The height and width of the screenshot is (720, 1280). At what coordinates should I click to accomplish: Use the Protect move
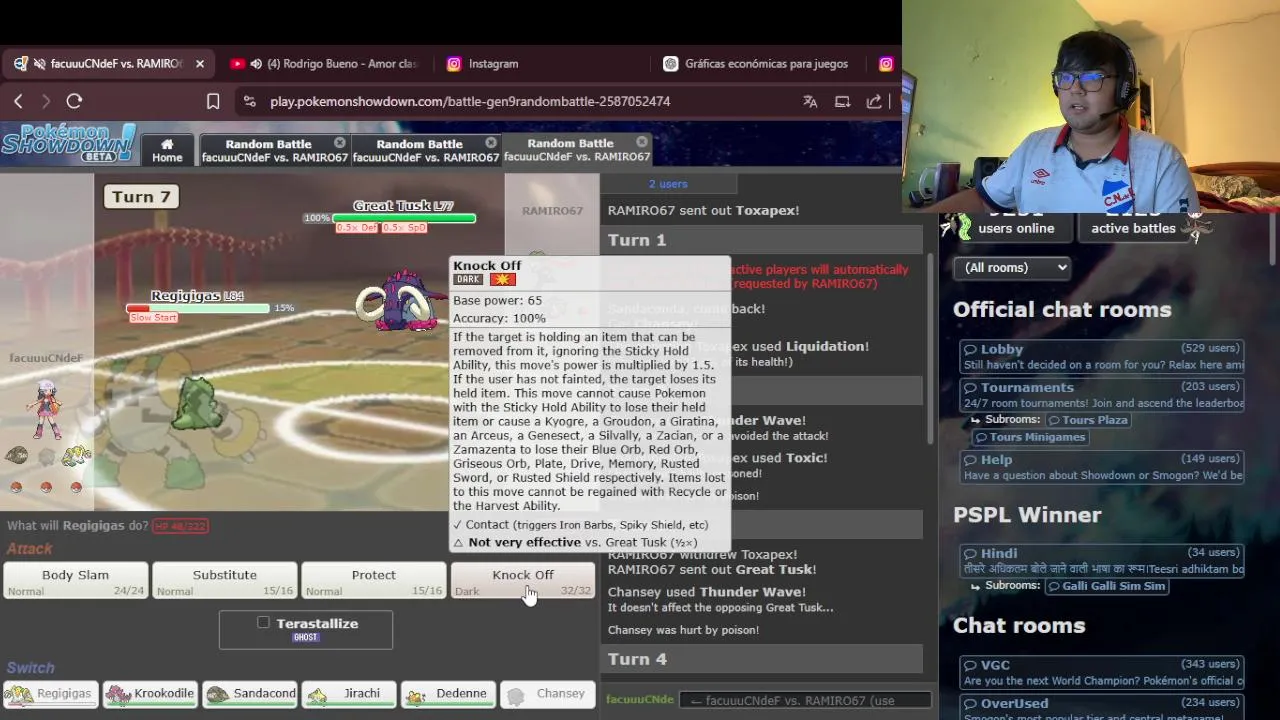[x=374, y=581]
